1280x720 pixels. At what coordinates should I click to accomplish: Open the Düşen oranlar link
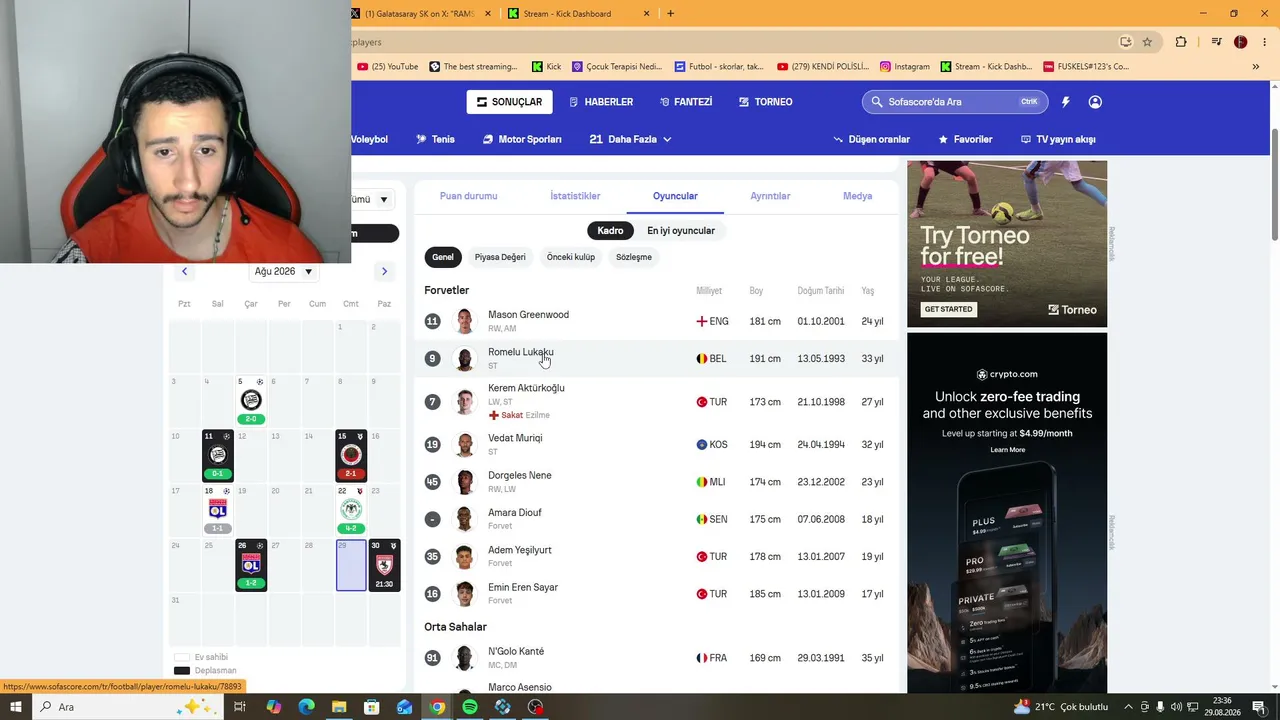click(x=871, y=139)
